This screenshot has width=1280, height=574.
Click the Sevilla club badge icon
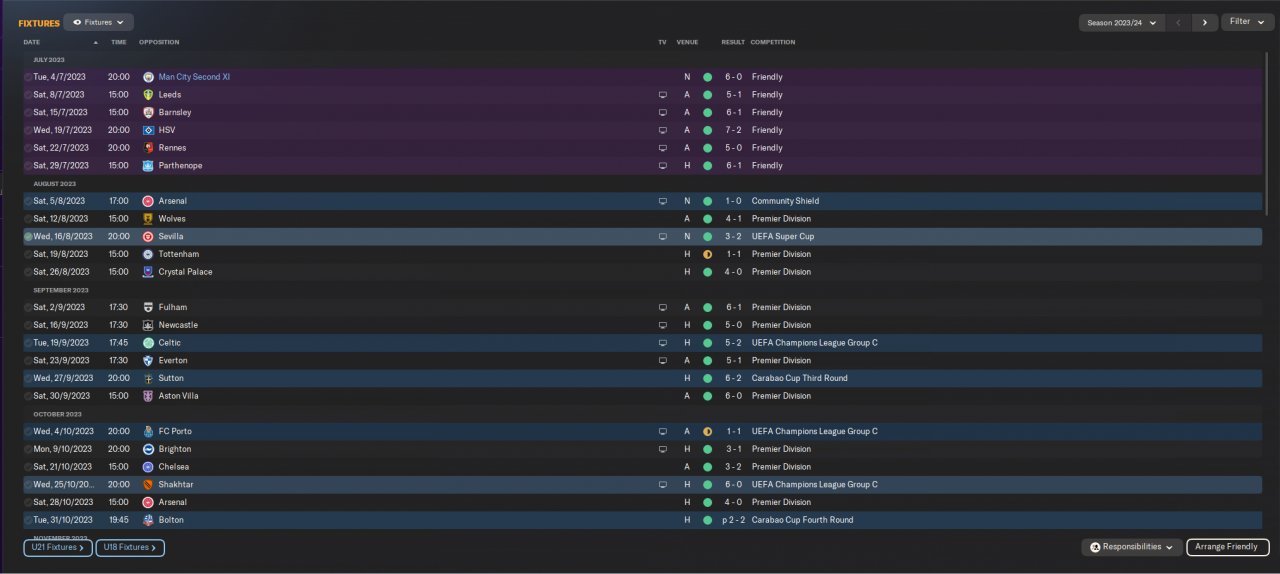[x=148, y=237]
